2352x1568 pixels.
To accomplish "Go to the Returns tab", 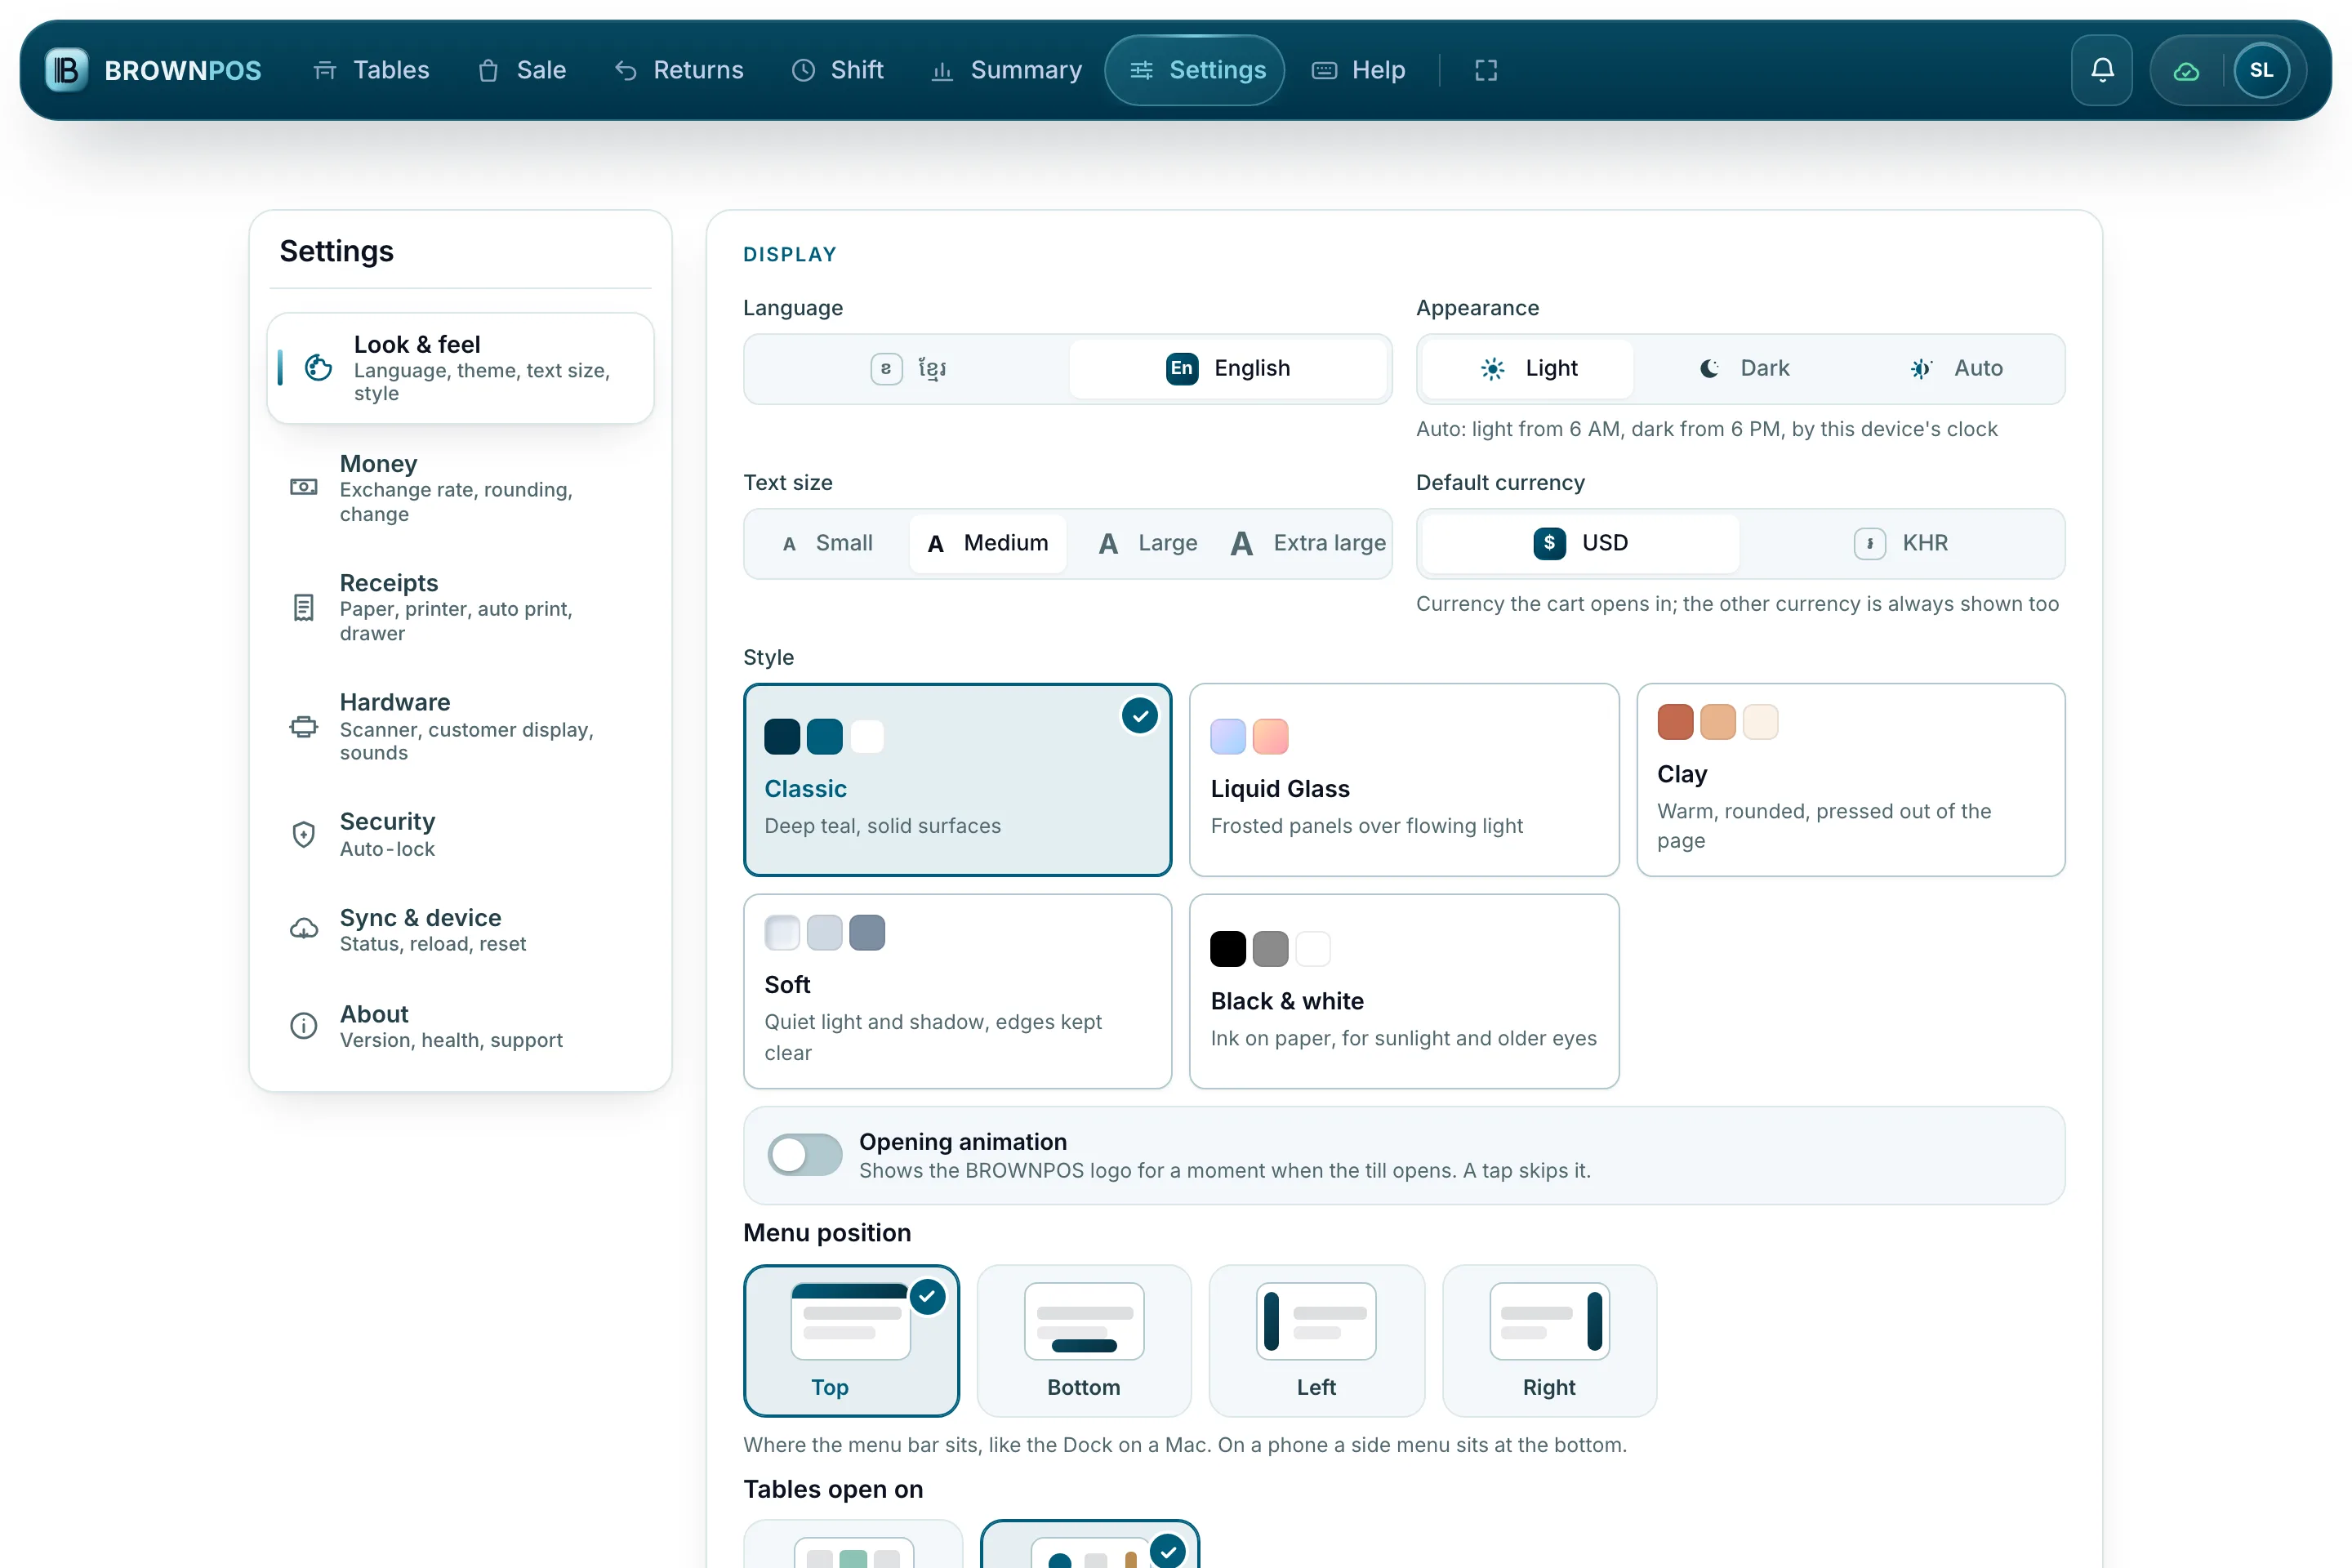I will pyautogui.click(x=679, y=70).
